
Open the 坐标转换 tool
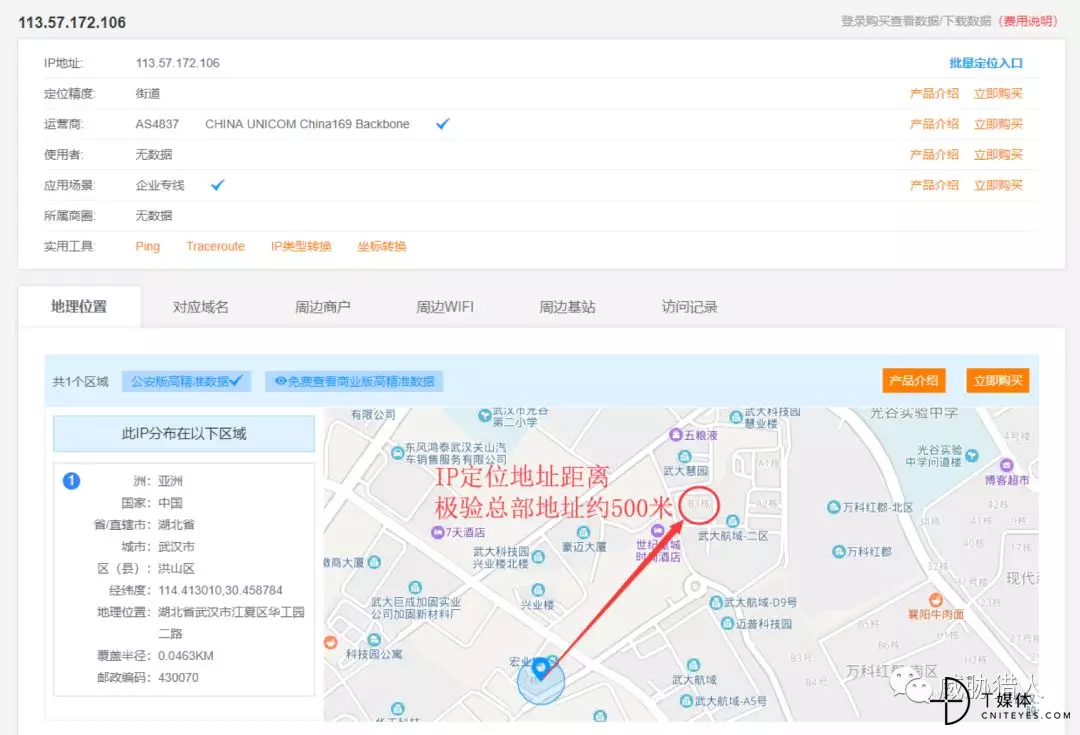(382, 246)
